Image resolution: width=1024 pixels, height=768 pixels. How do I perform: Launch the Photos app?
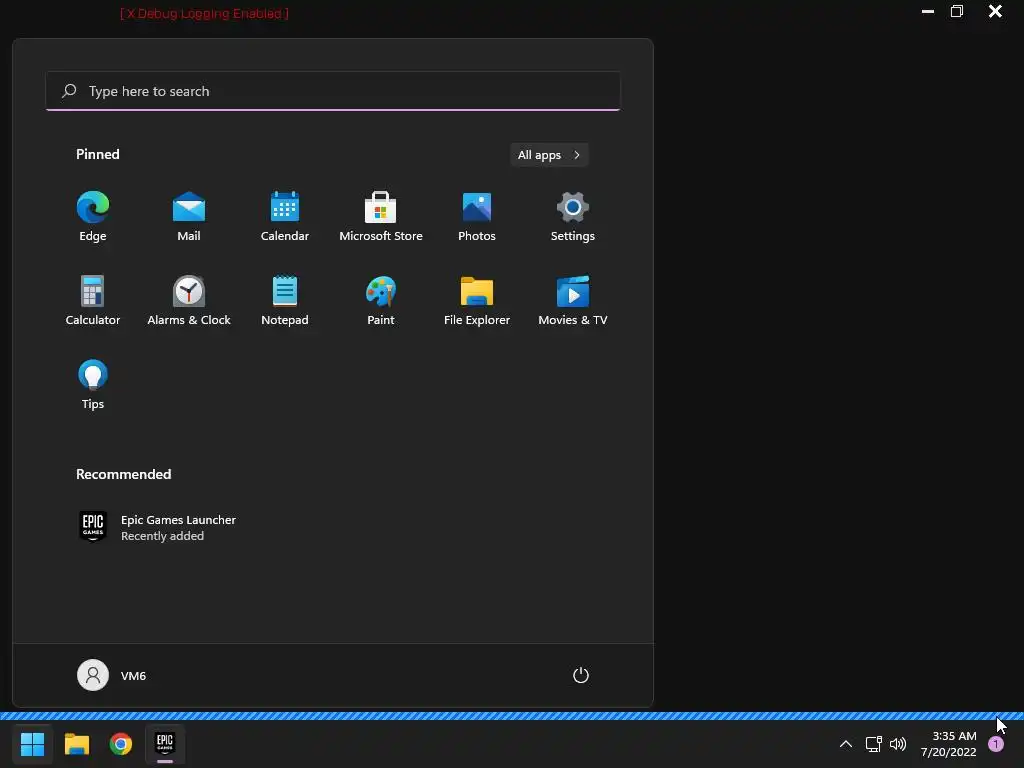(x=477, y=216)
